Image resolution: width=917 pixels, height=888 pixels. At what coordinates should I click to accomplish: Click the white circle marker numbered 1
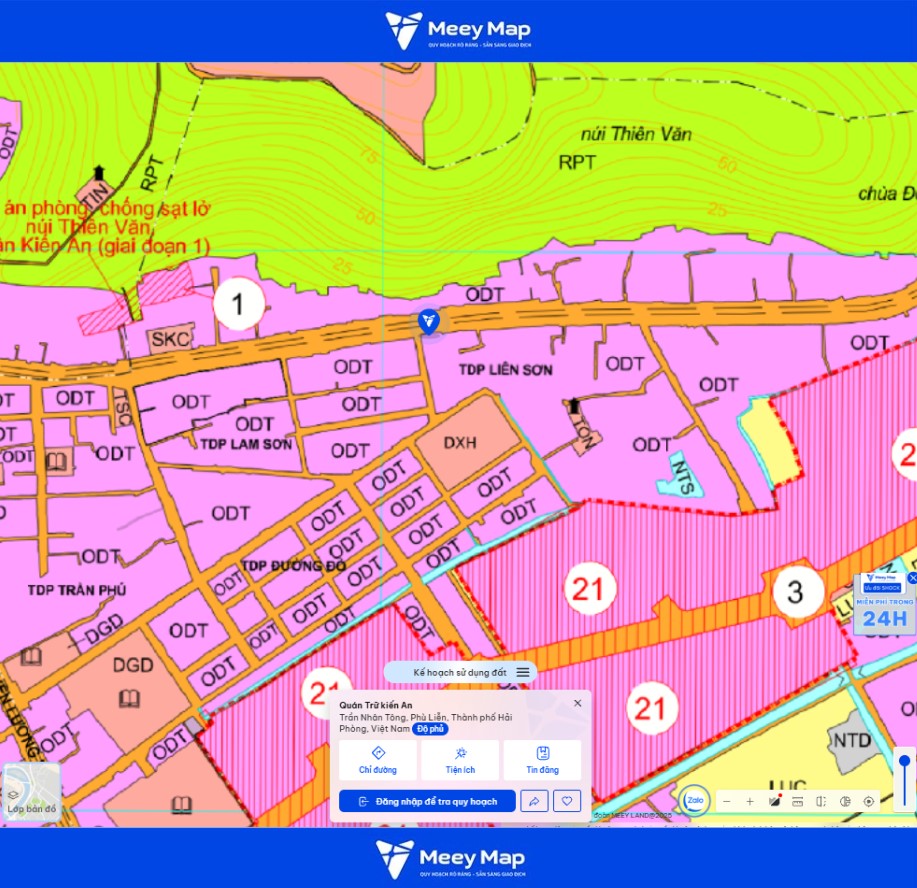point(238,304)
